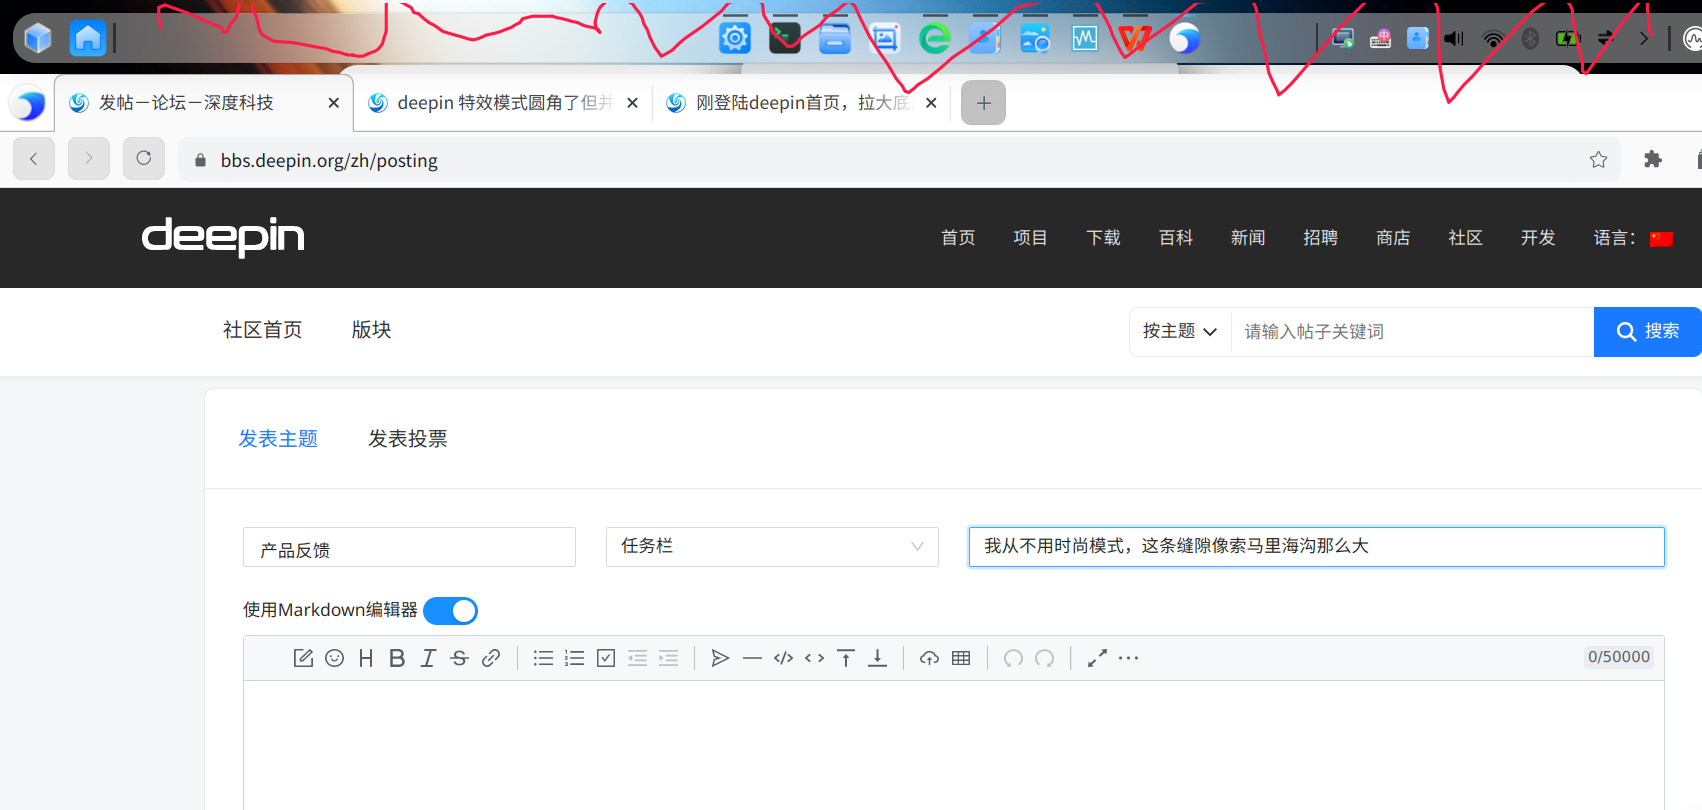
Task: Apply bold formatting in the editor
Action: [x=397, y=658]
